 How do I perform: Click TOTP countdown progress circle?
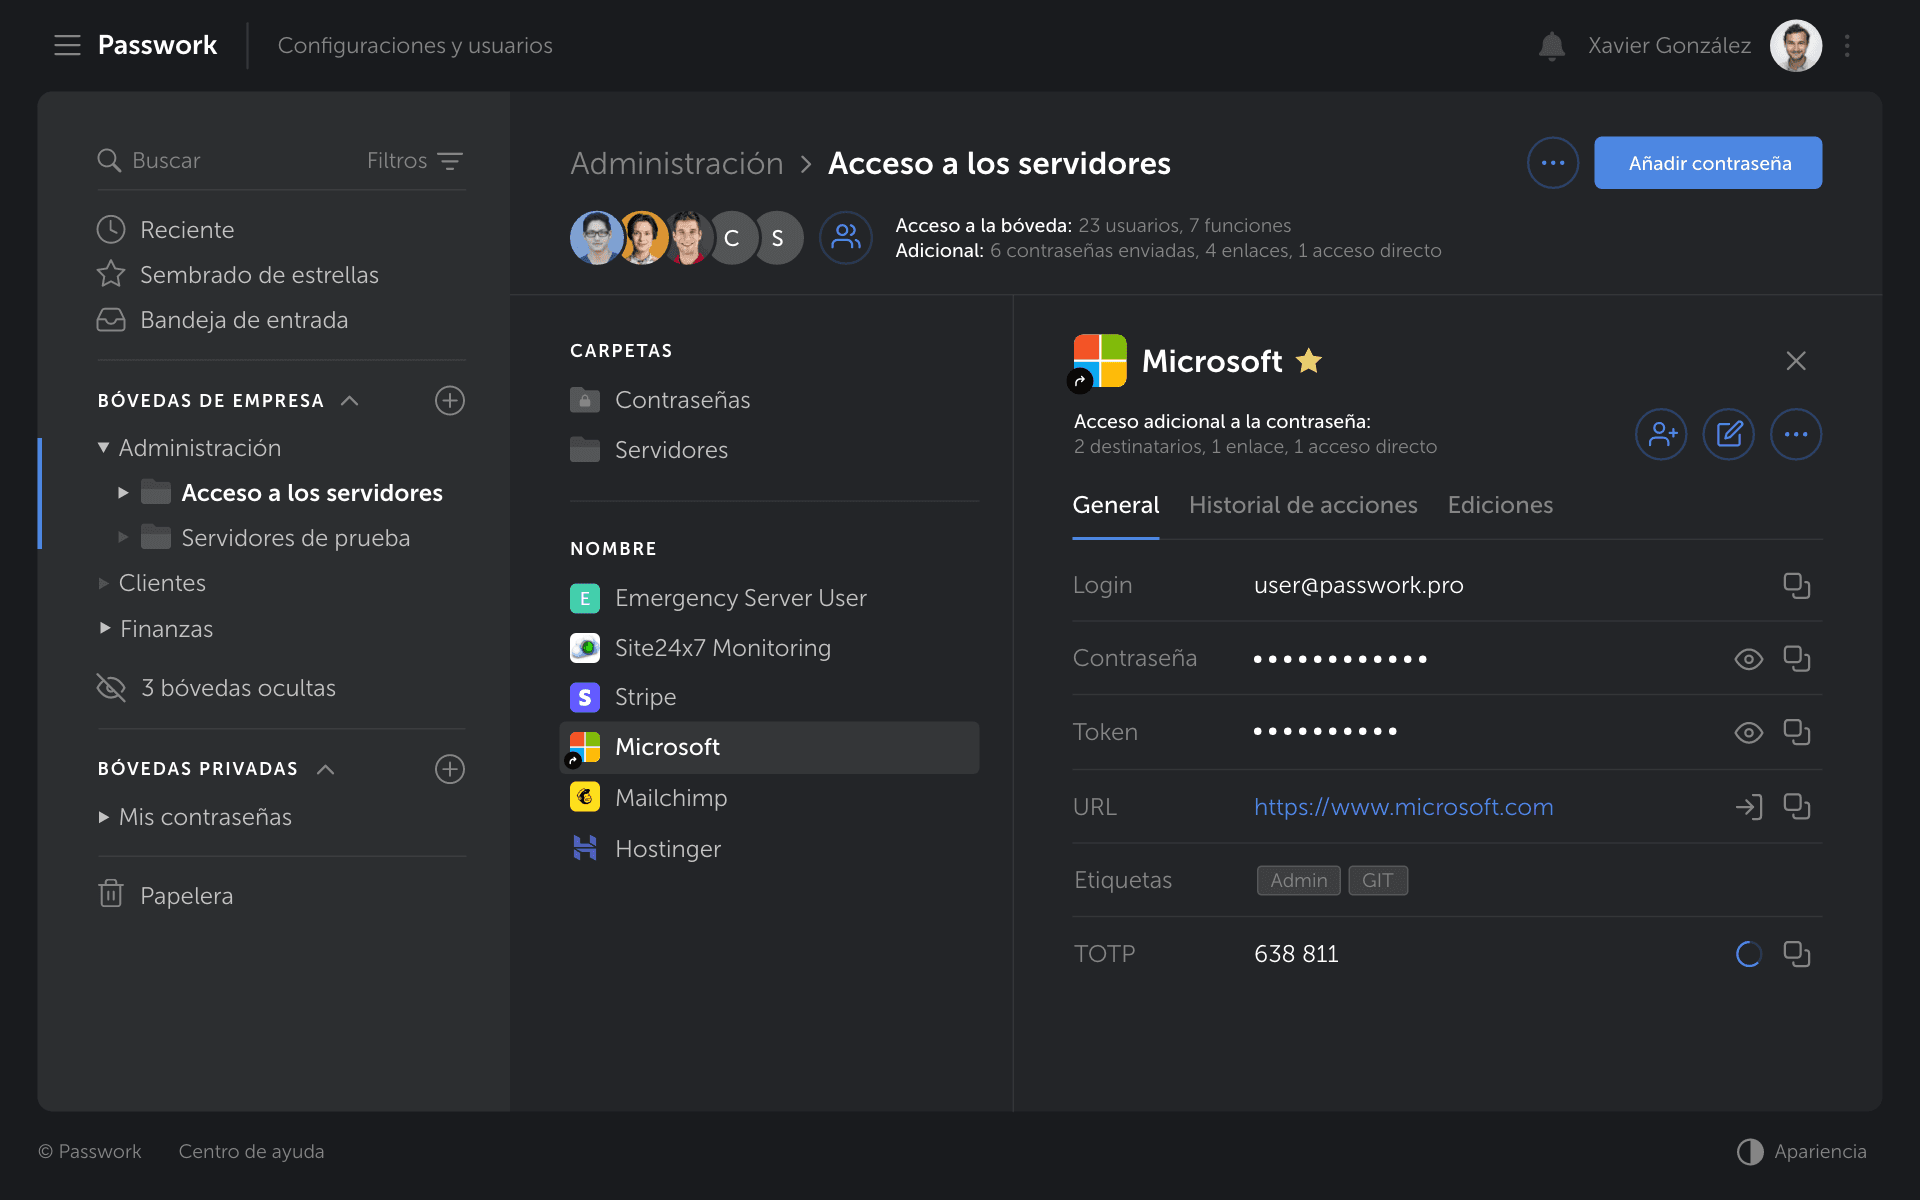[1748, 955]
